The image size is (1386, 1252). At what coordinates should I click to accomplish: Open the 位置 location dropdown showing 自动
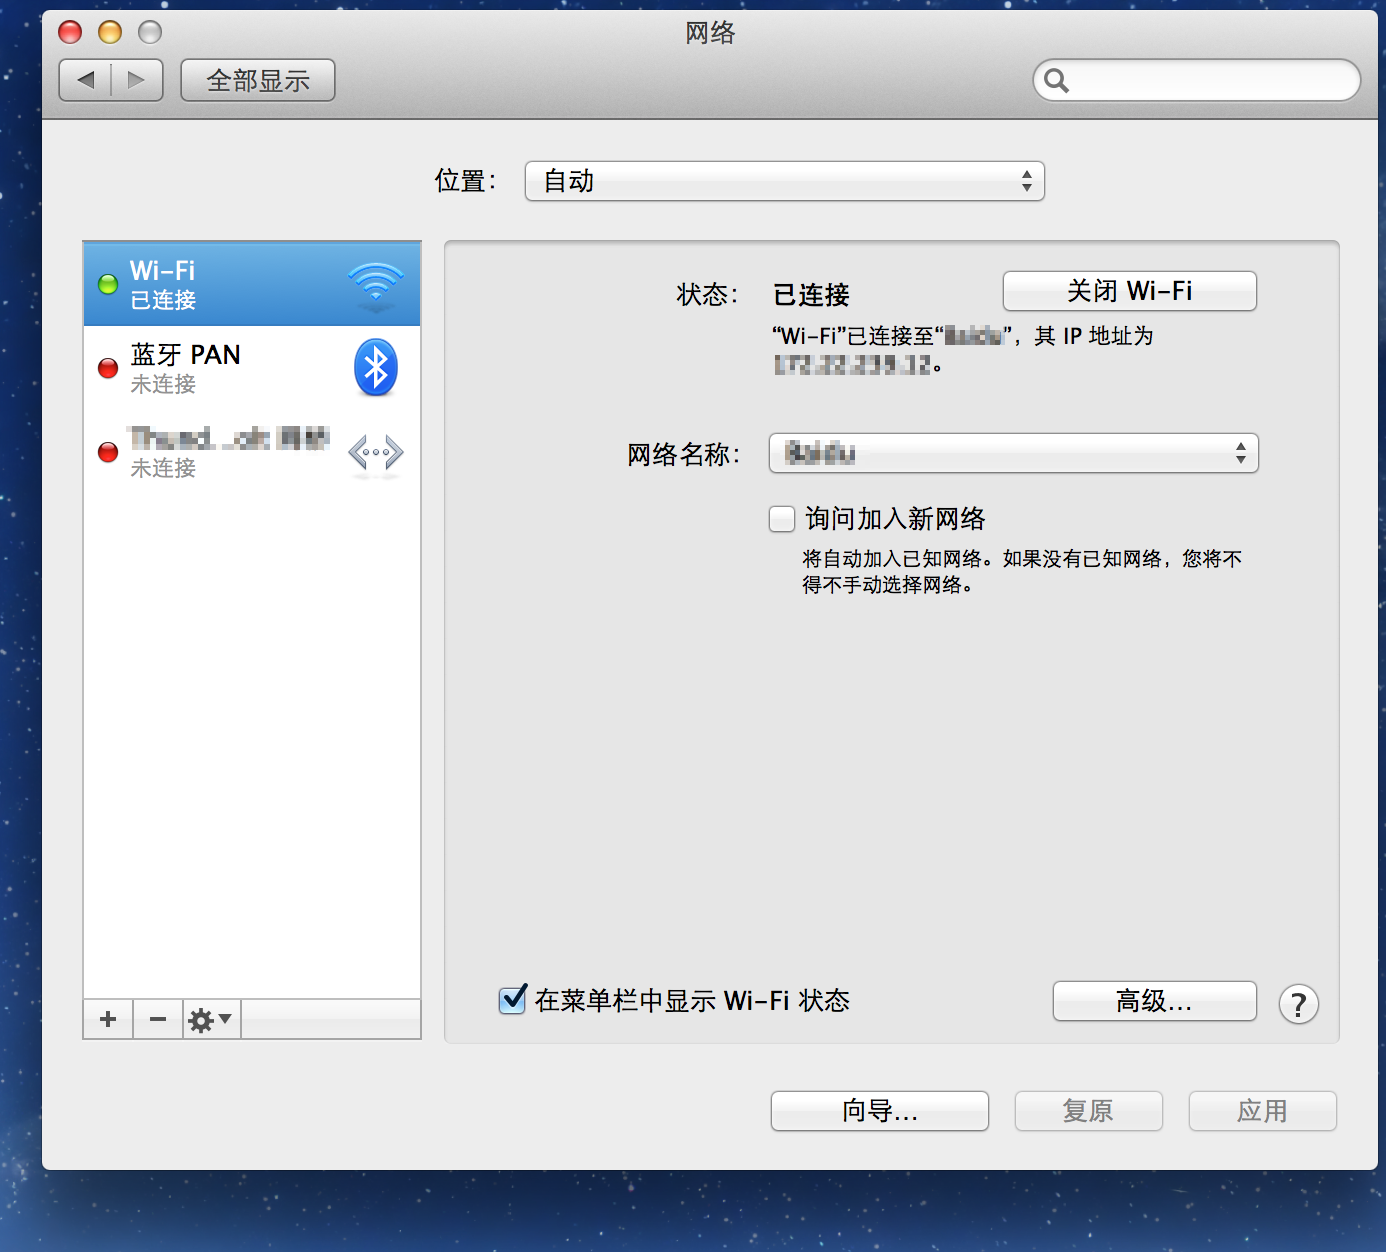pos(784,181)
